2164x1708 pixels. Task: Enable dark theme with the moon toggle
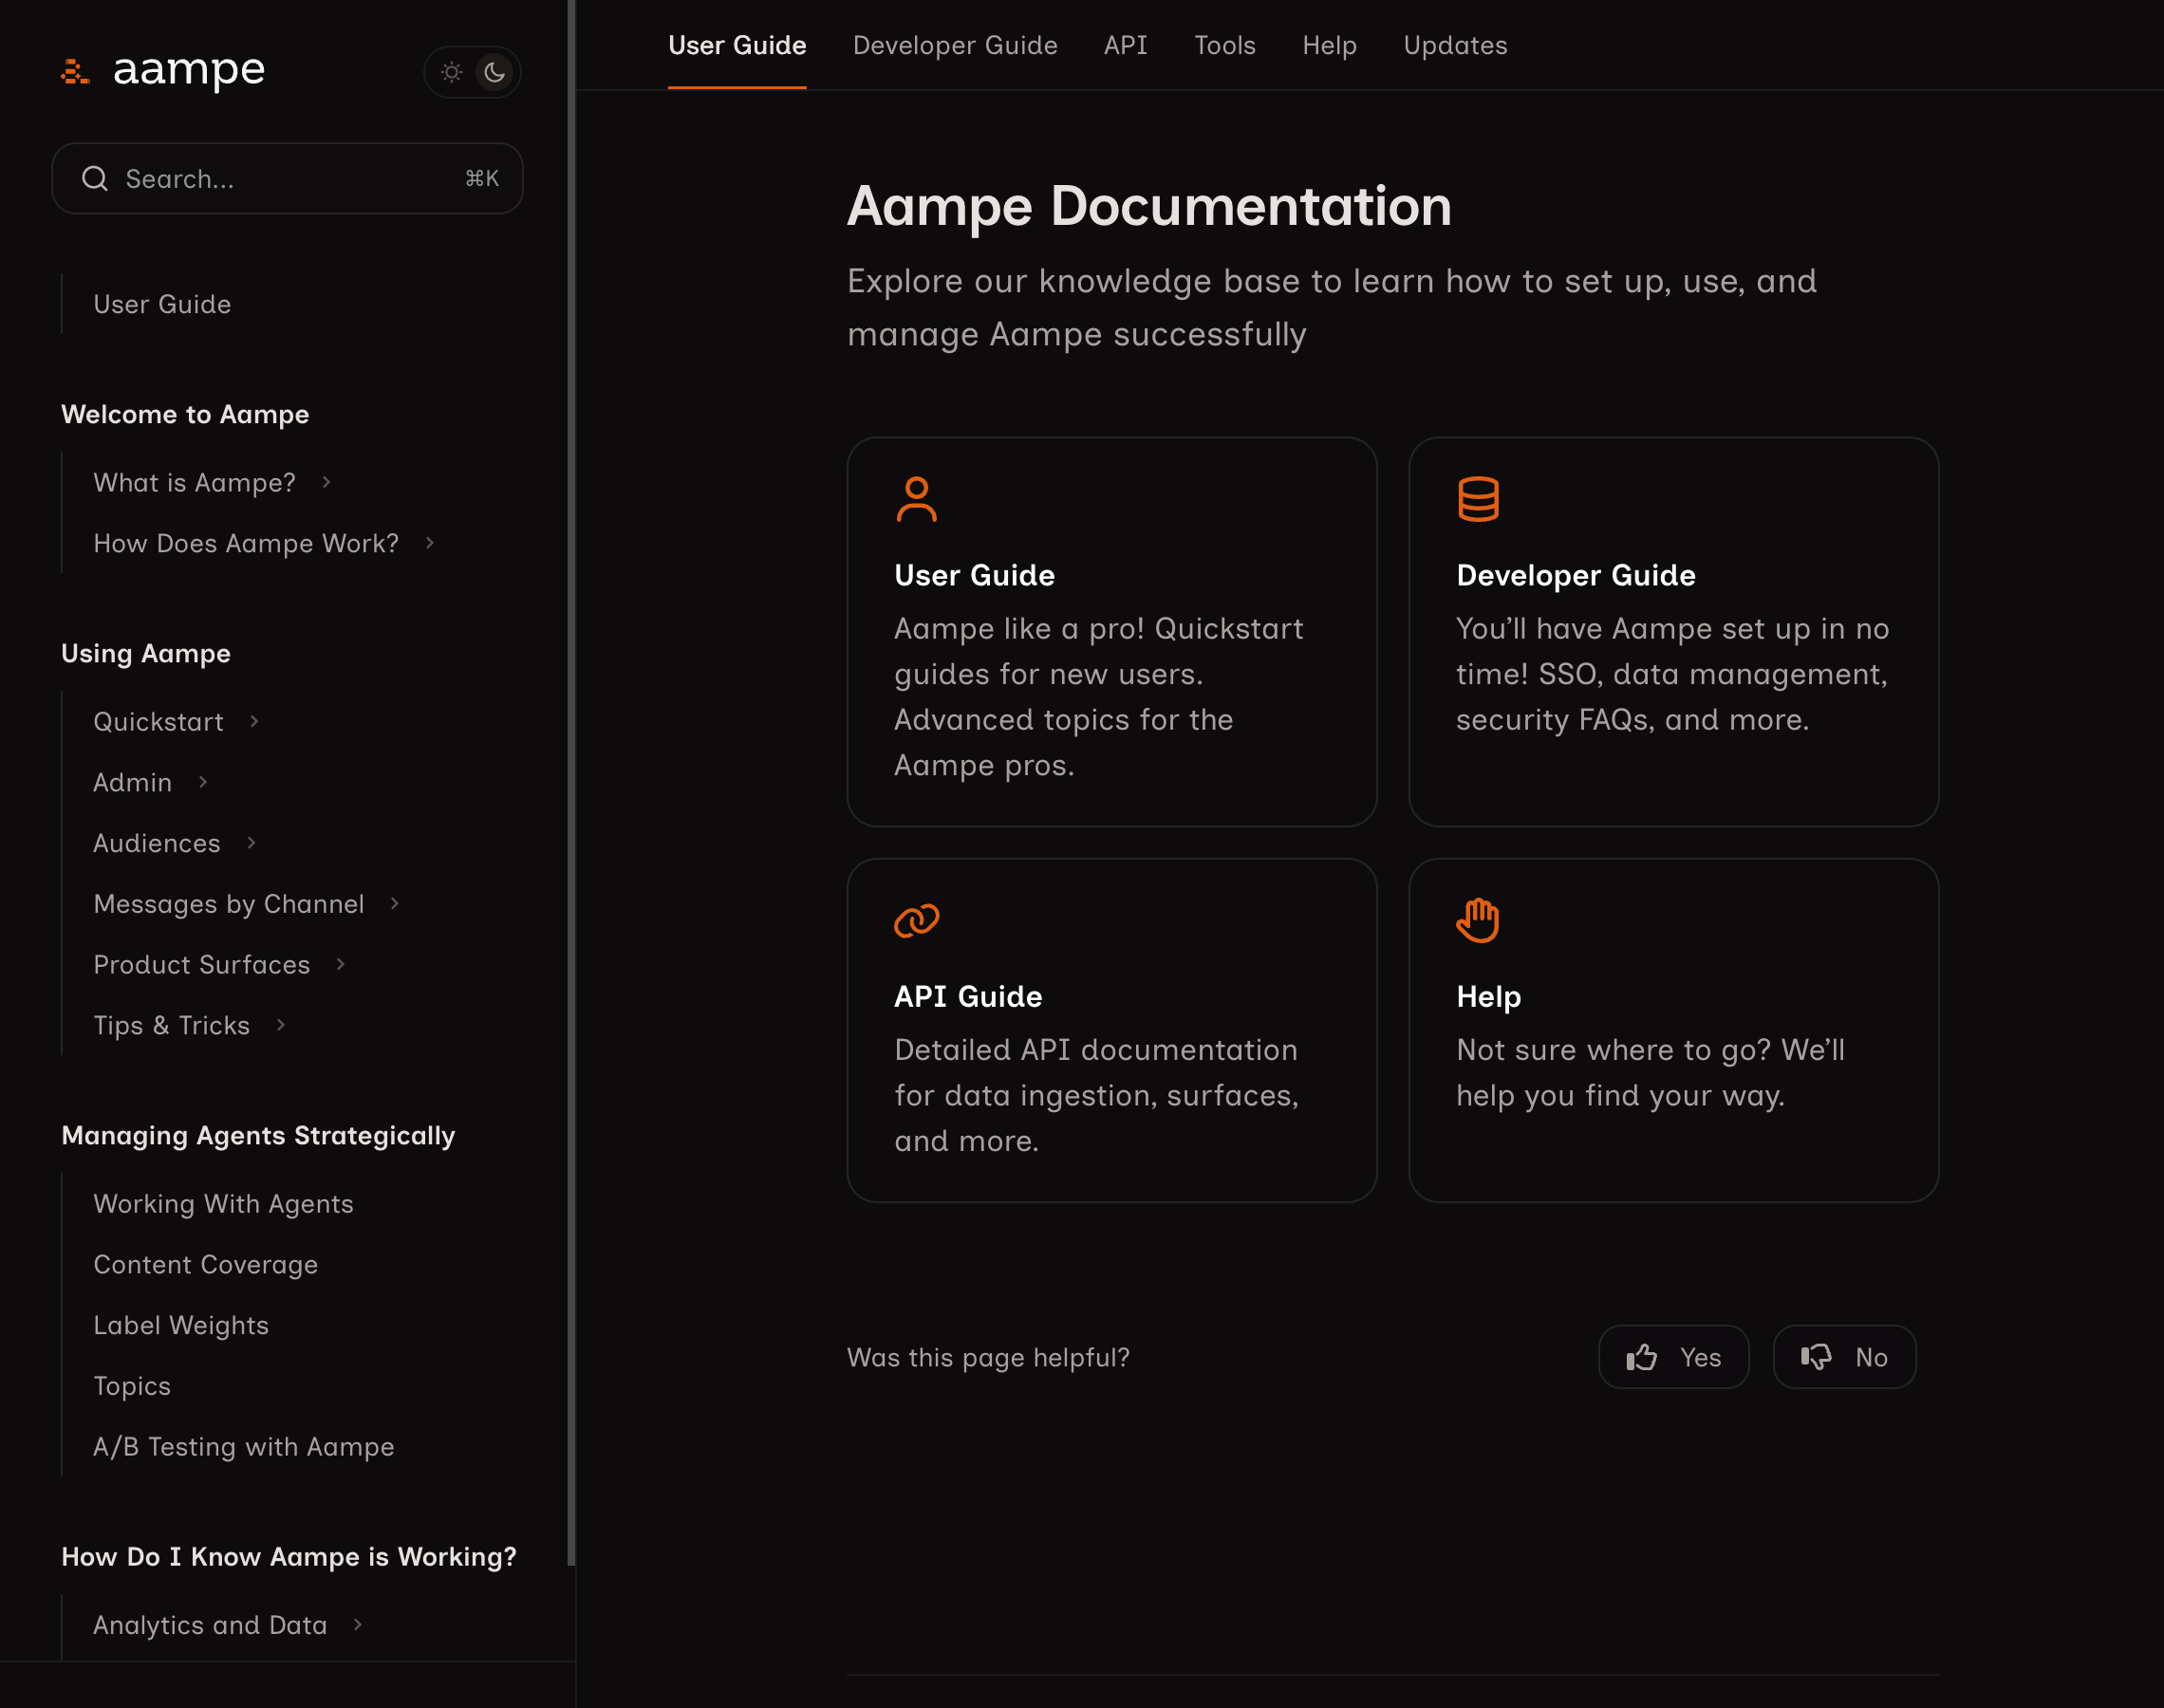coord(495,71)
